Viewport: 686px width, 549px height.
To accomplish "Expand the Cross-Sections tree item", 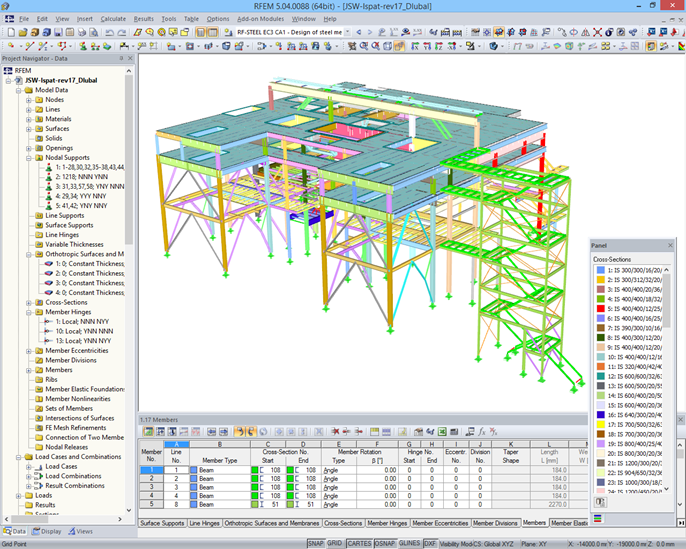I will tap(28, 302).
